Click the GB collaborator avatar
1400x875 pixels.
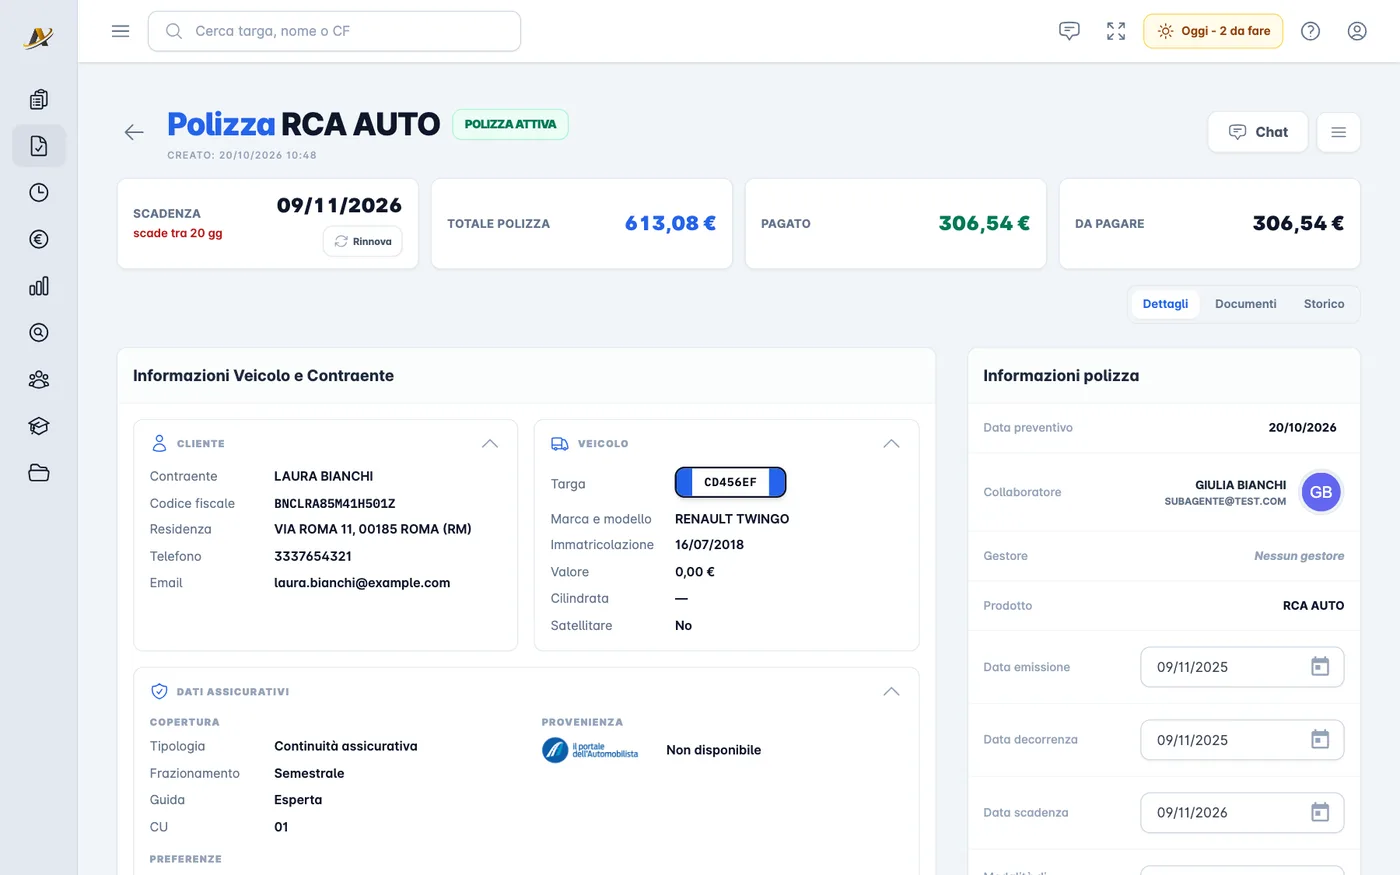coord(1321,492)
